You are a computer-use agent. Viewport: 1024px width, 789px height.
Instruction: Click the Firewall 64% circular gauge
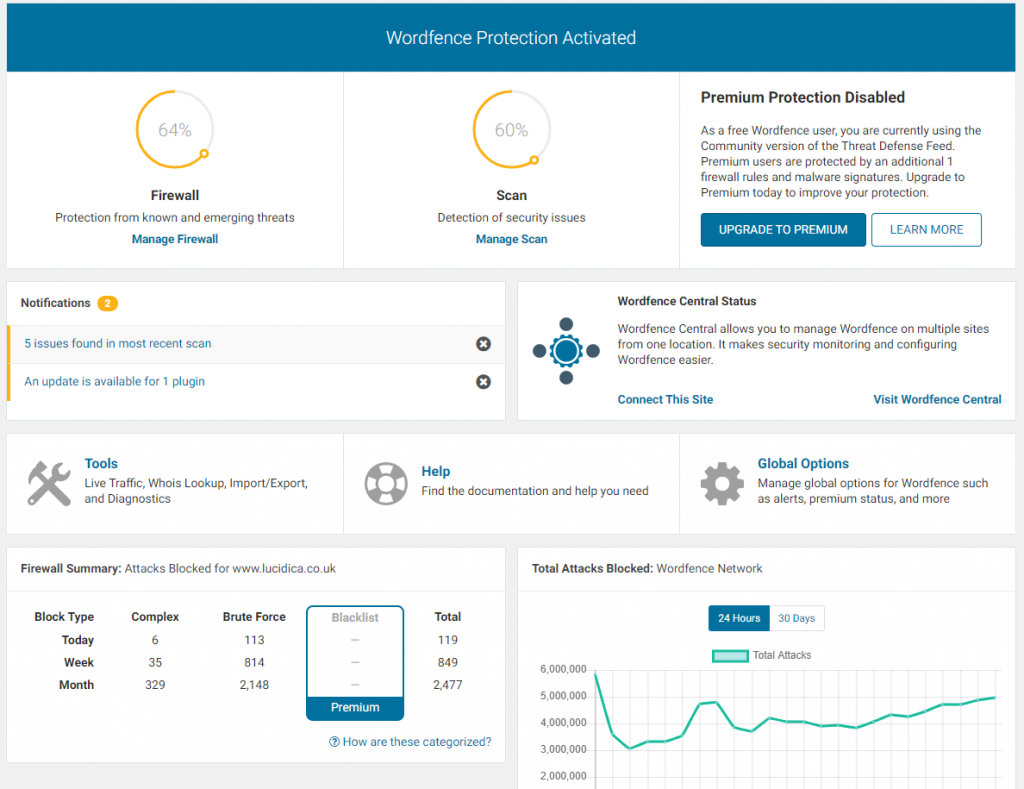(x=174, y=129)
